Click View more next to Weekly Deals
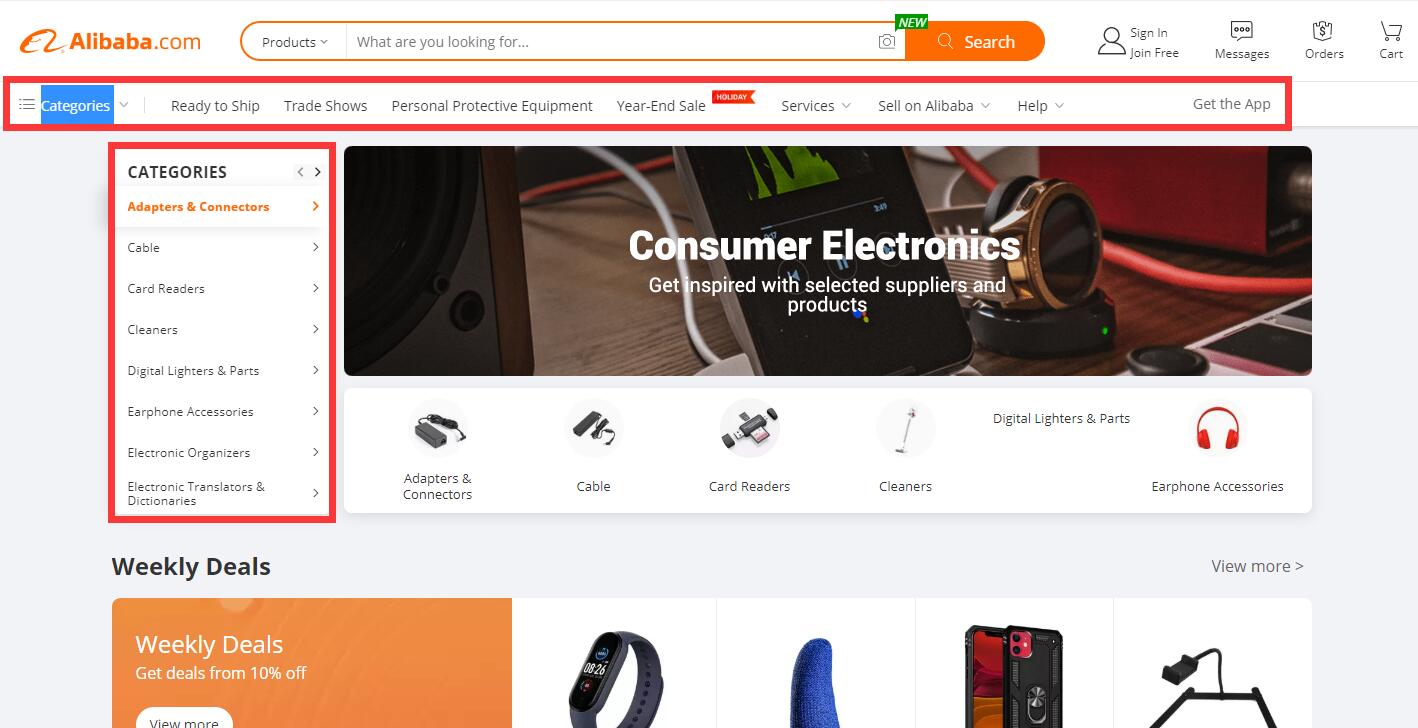 (x=1257, y=566)
